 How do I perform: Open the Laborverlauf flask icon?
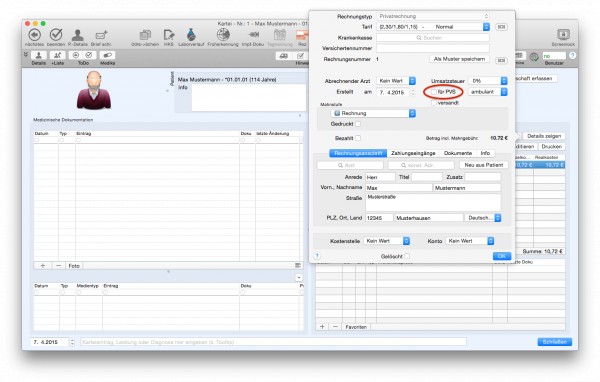tap(191, 35)
